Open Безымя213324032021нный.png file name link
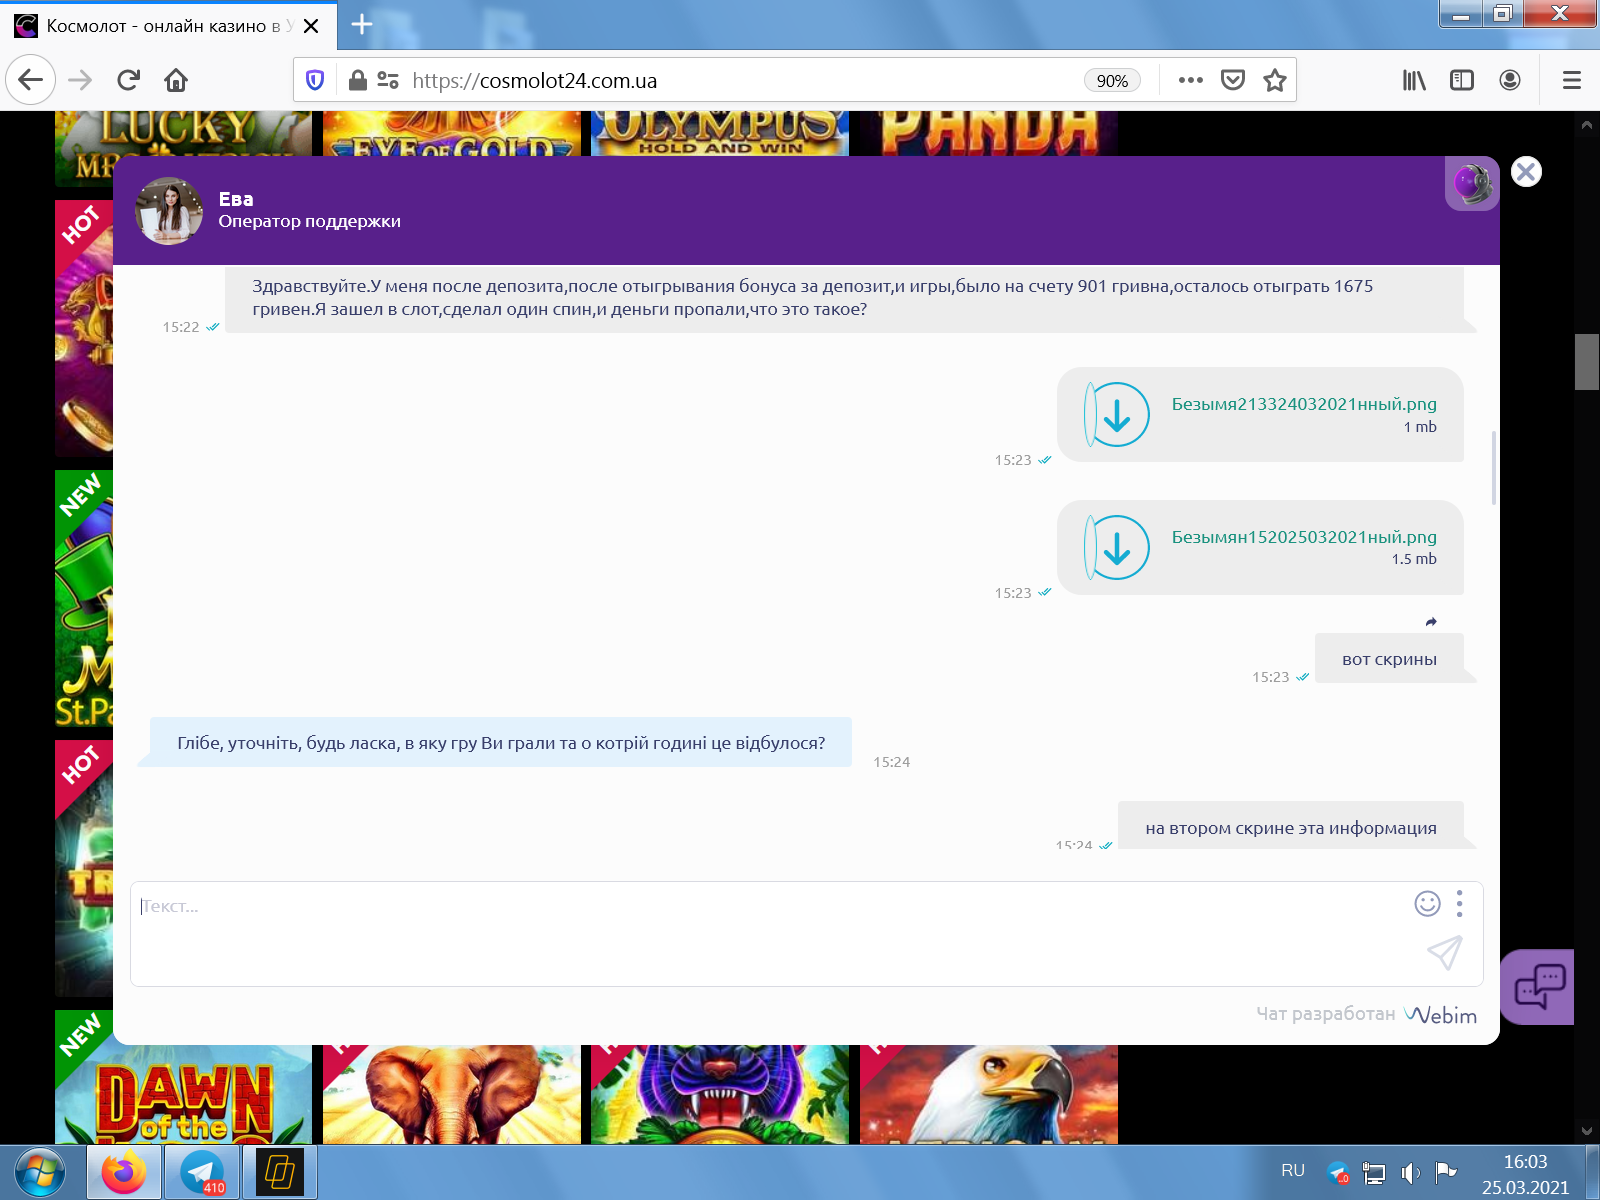Image resolution: width=1600 pixels, height=1200 pixels. [x=1304, y=404]
